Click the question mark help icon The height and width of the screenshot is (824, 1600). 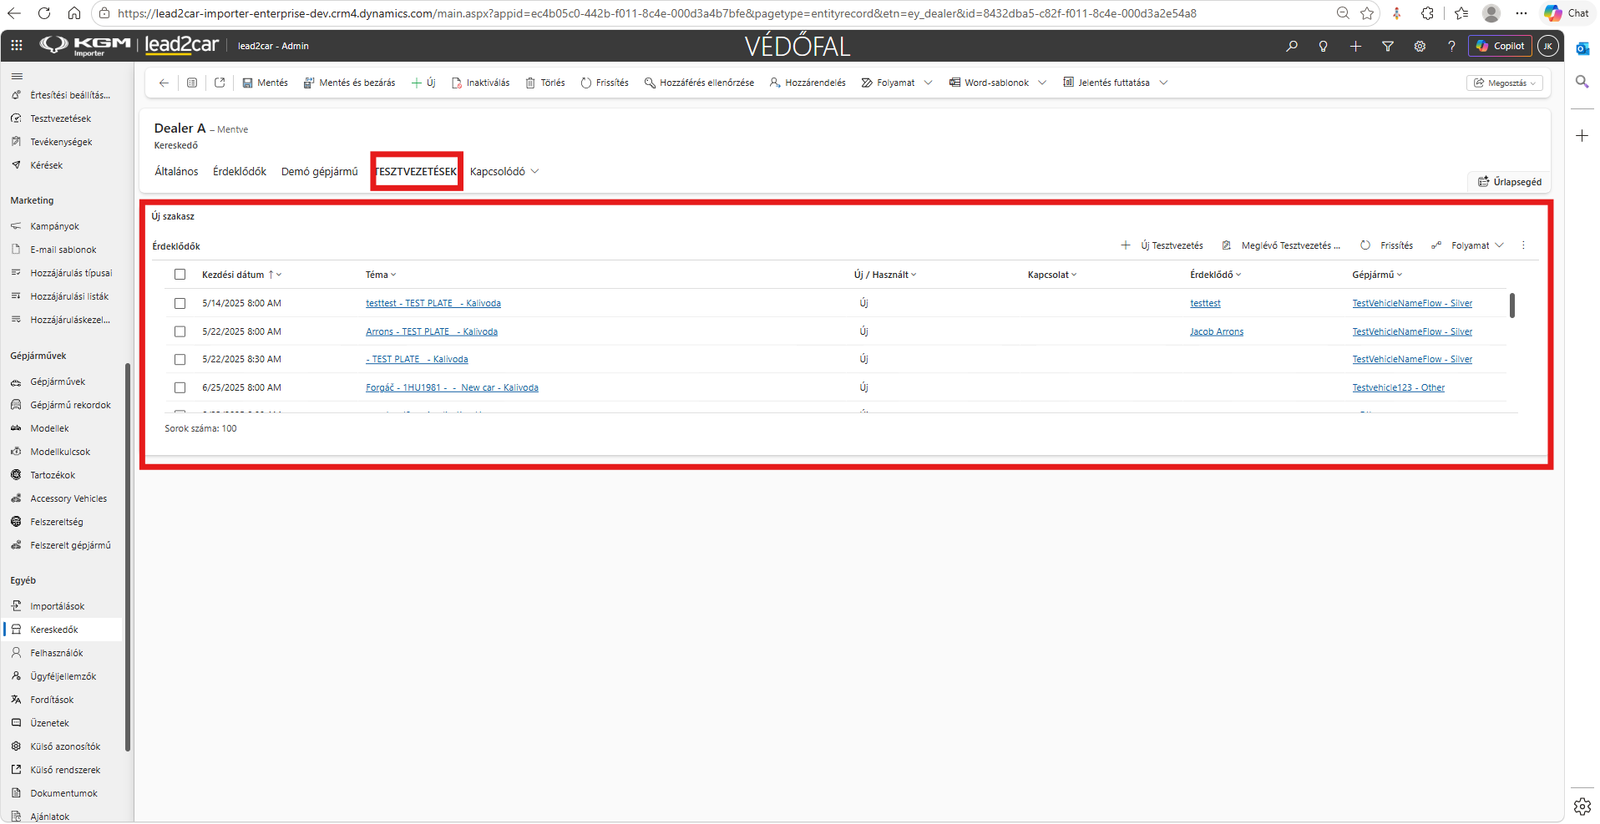point(1451,46)
